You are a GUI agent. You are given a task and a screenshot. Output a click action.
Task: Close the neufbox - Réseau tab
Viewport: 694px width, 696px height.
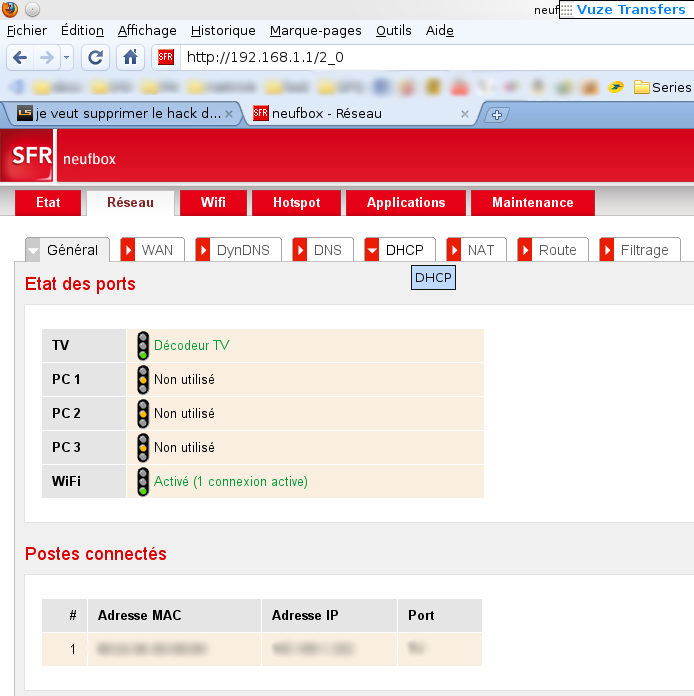[465, 114]
